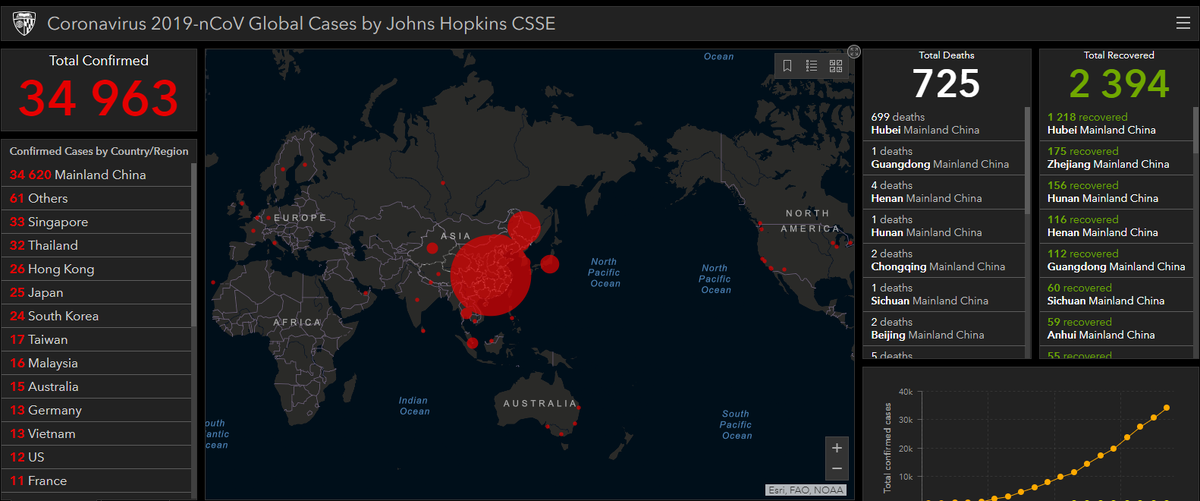Open the hamburger menu in the header
1200x501 pixels.
[x=1183, y=22]
